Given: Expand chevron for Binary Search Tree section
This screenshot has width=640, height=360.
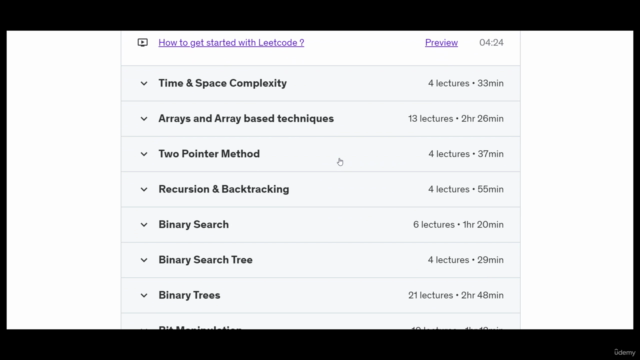Looking at the screenshot, I should coord(144,260).
